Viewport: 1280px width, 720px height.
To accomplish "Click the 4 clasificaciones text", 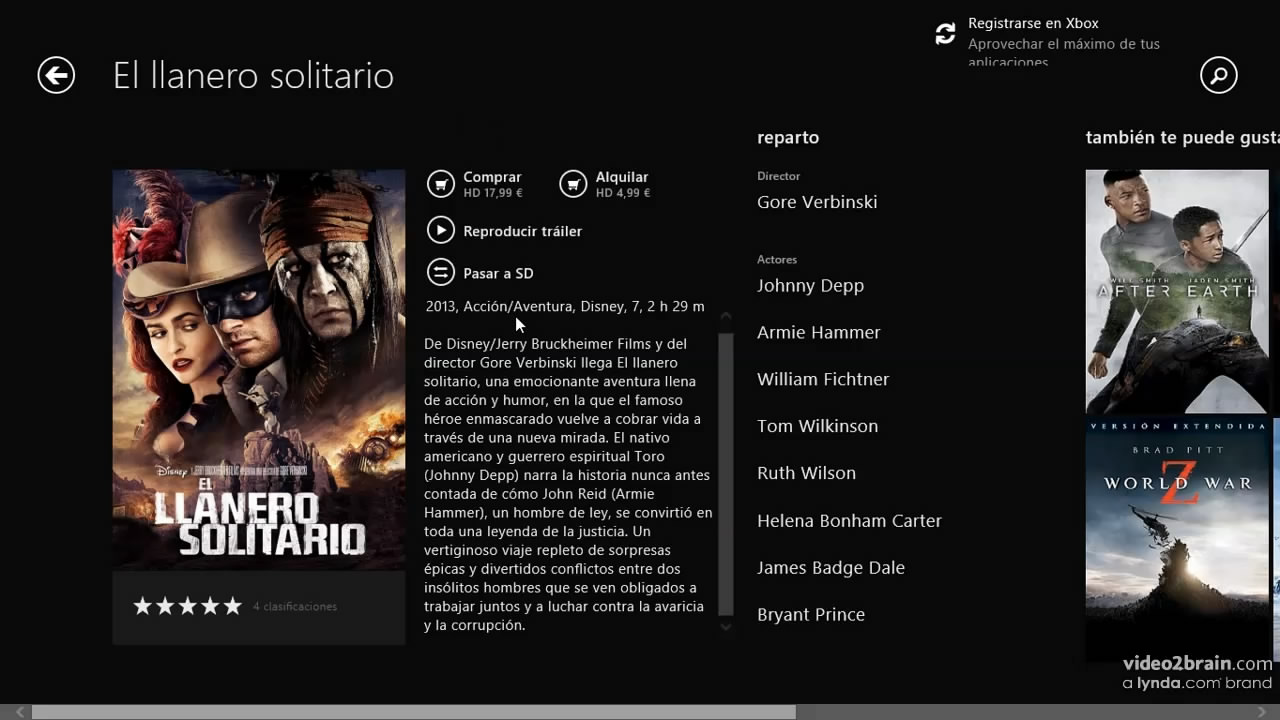I will tap(295, 607).
